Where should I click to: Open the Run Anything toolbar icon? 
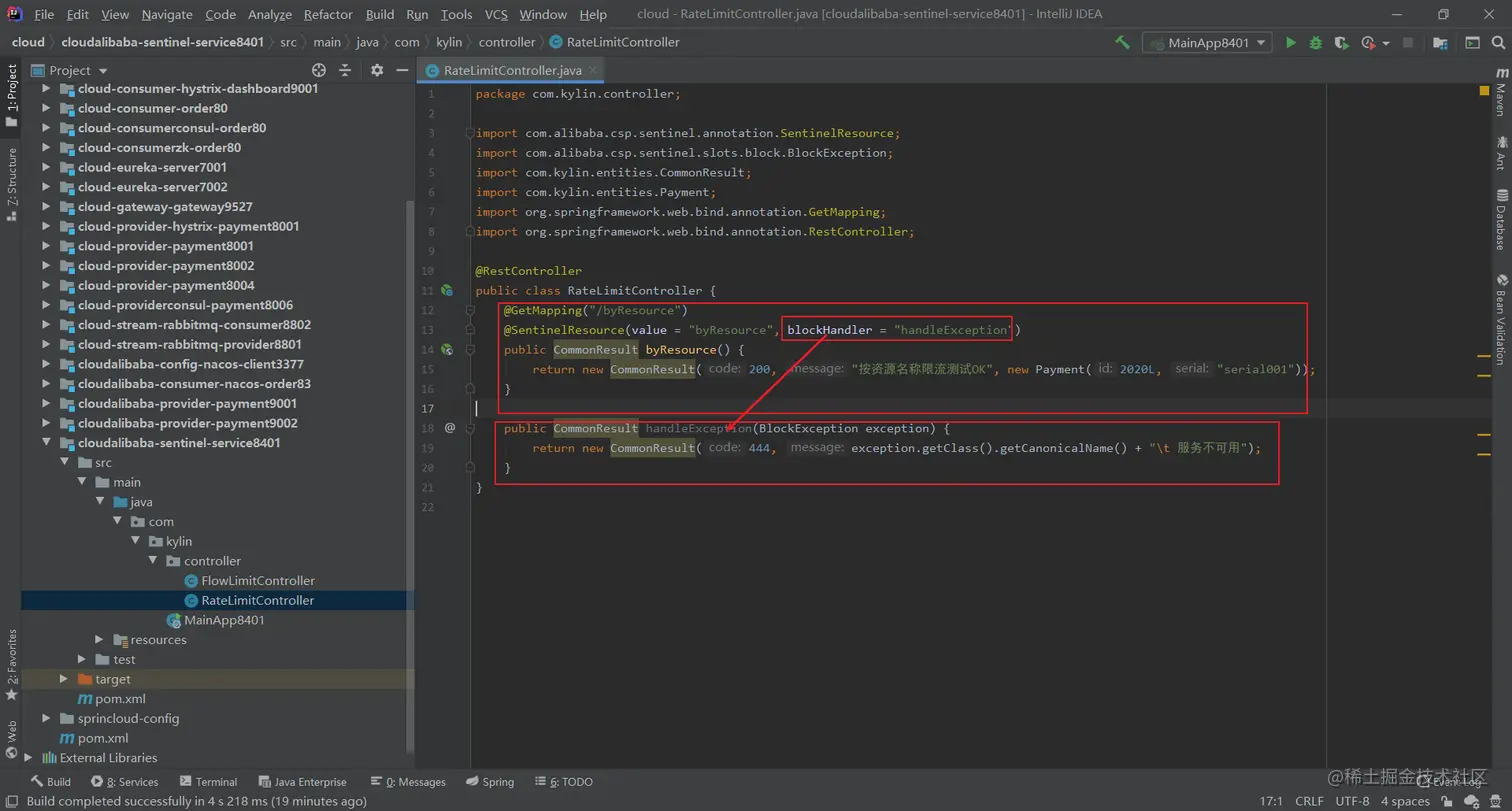tap(1472, 42)
